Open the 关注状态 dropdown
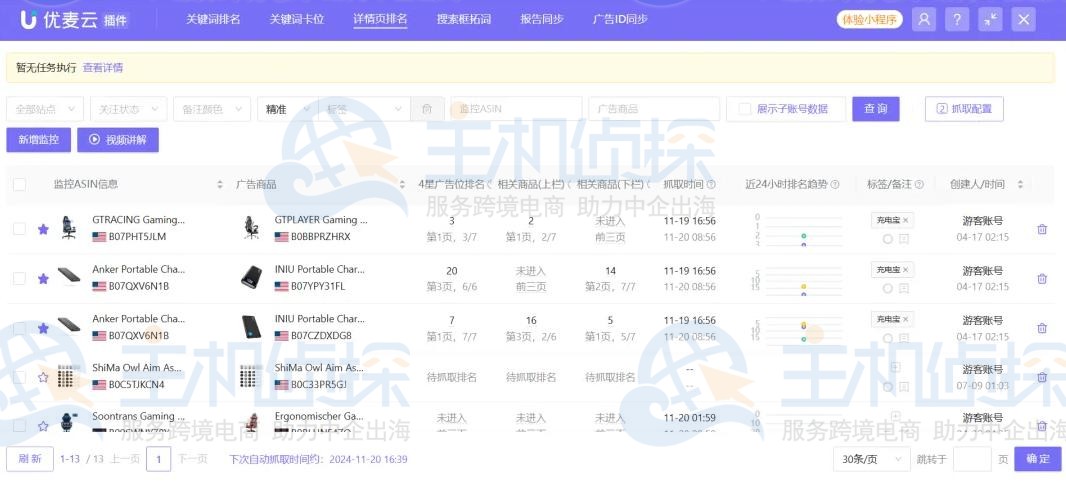This screenshot has width=1066, height=482. [128, 109]
